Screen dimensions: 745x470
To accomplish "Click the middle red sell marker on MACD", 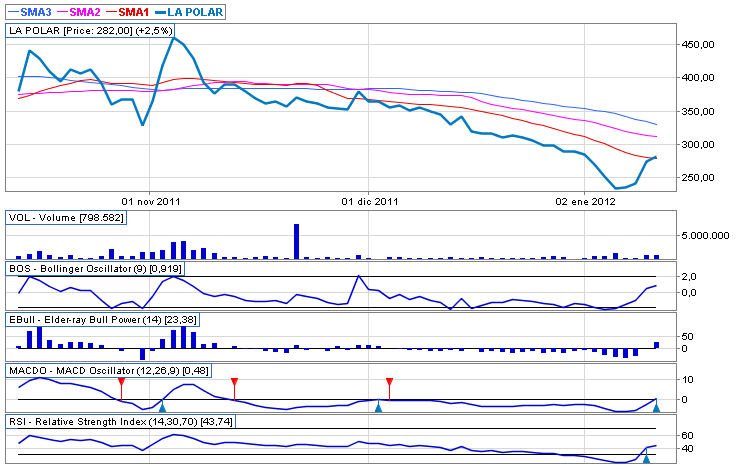I will pos(234,383).
